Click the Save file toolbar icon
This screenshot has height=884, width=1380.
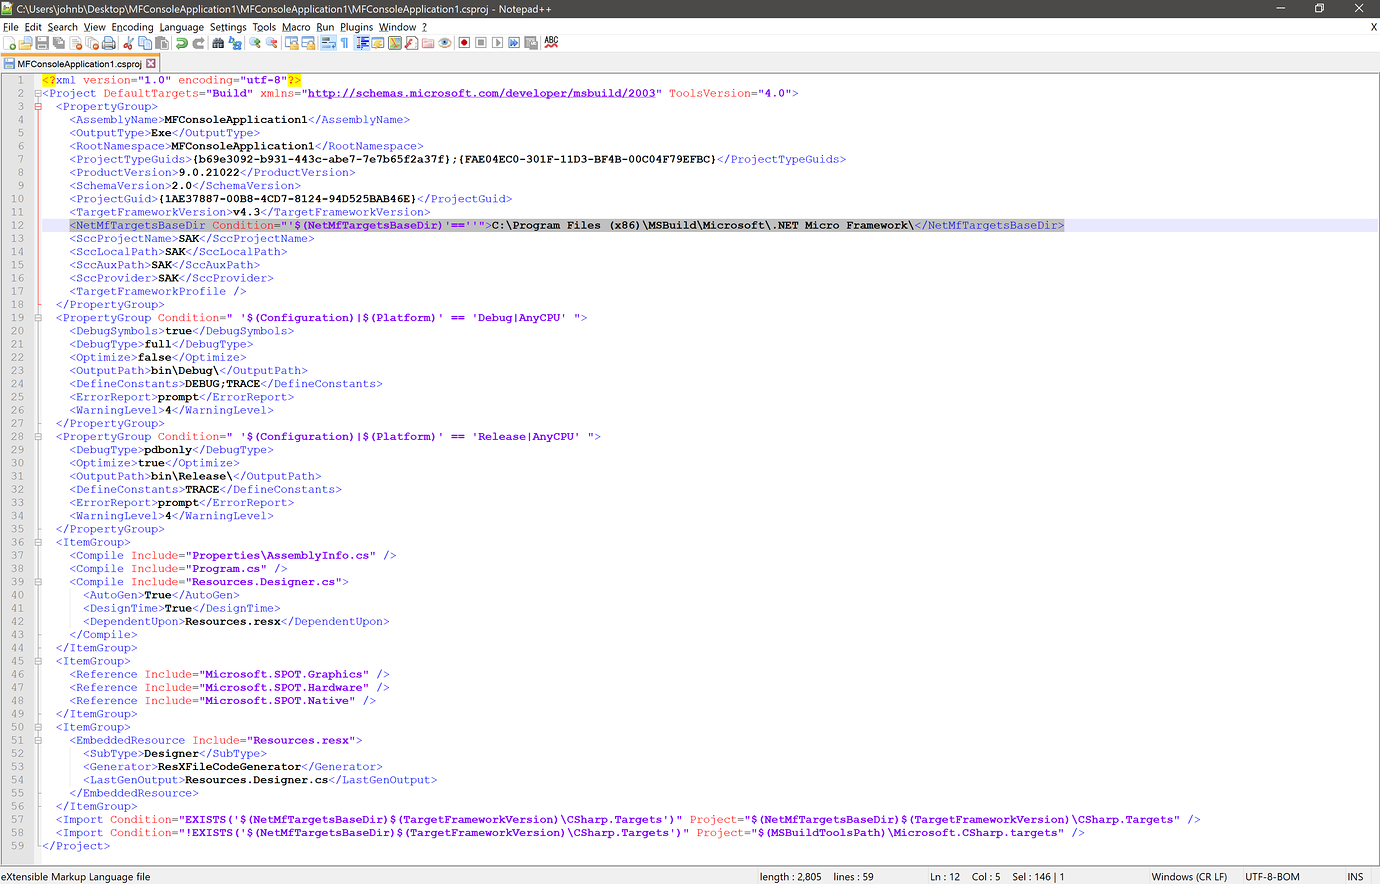[42, 43]
